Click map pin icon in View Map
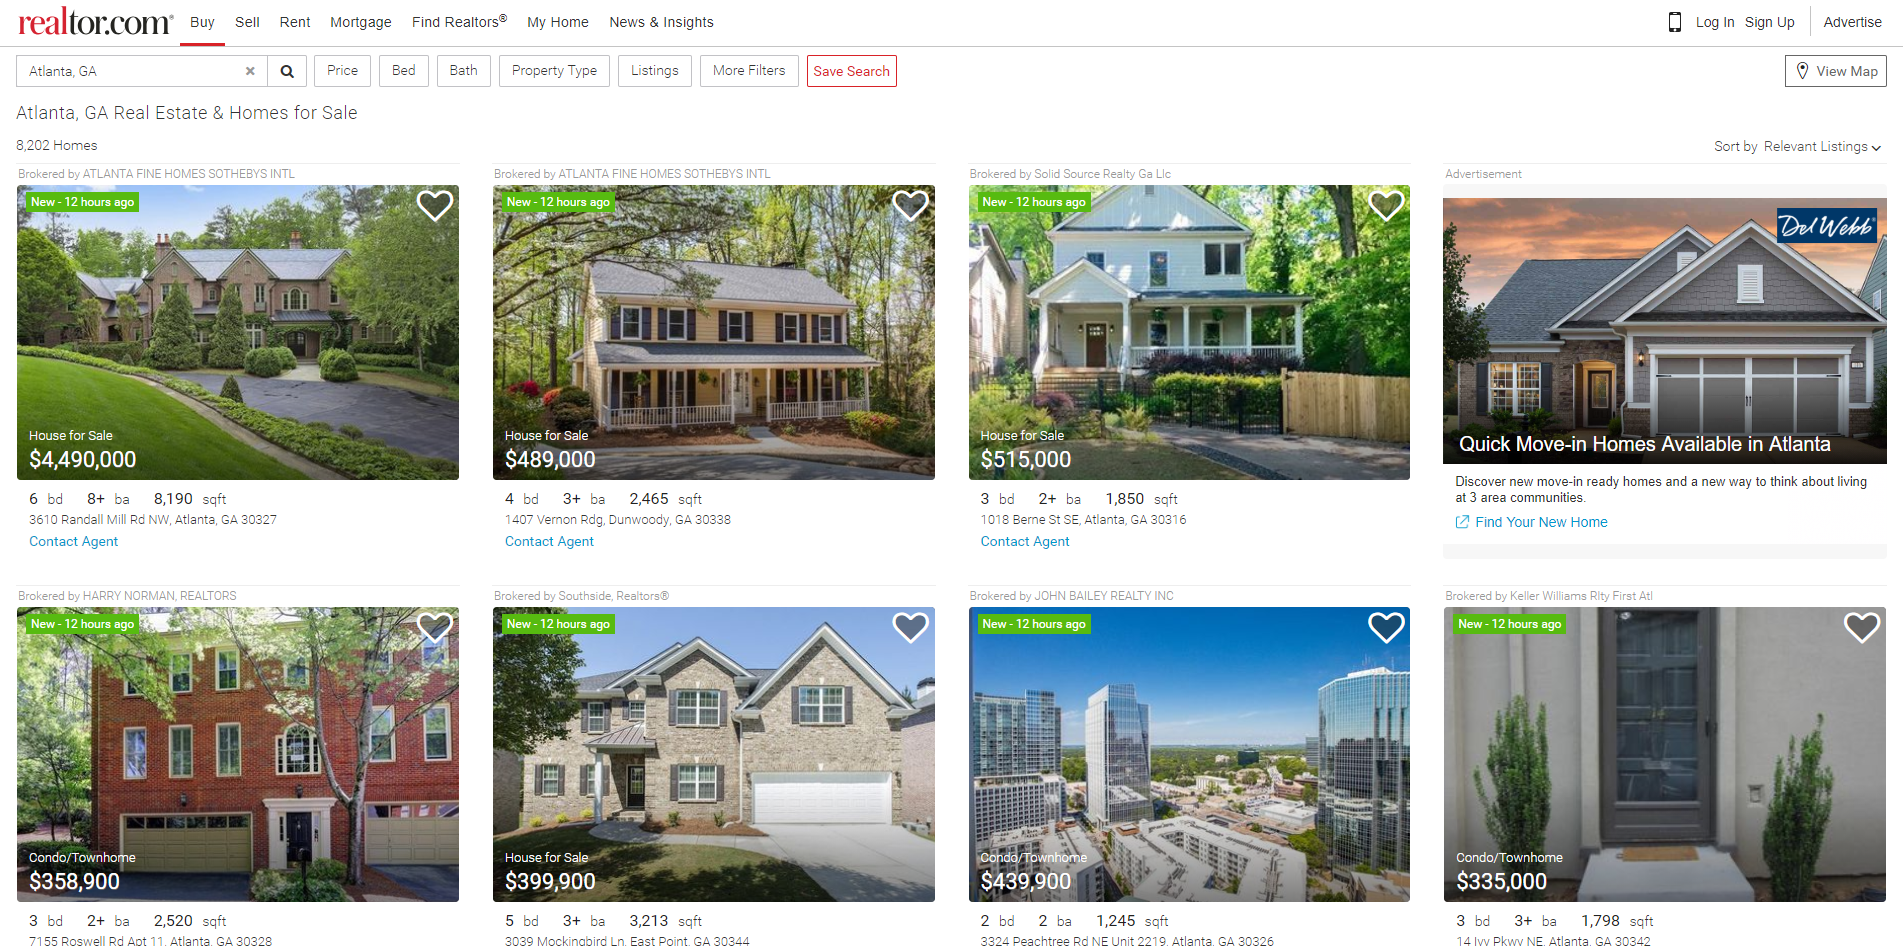 (x=1802, y=71)
